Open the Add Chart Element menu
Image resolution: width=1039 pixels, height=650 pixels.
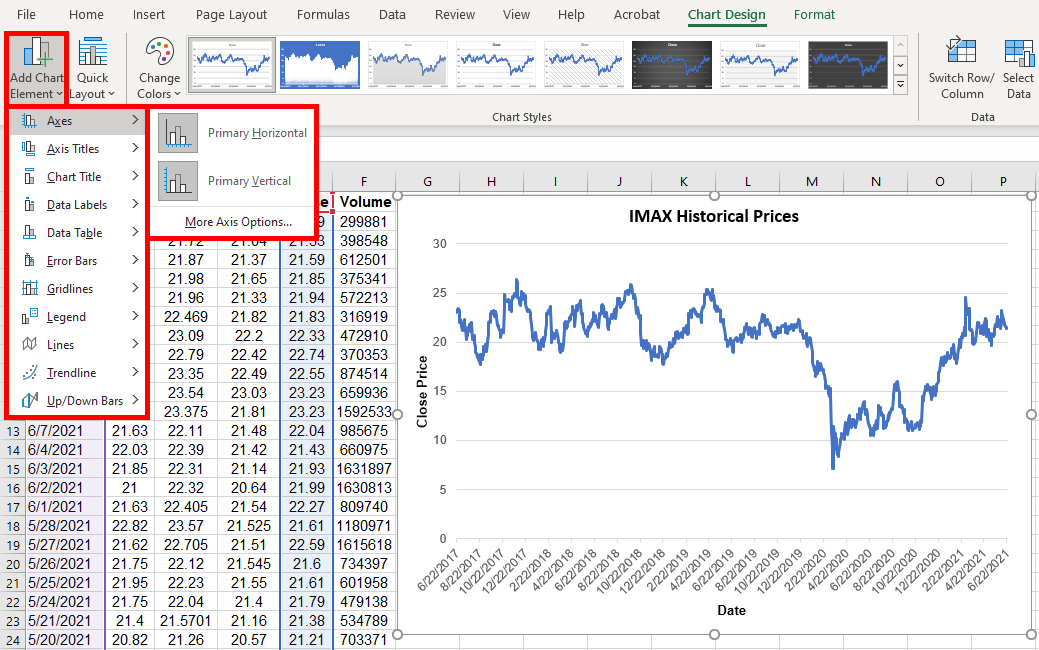click(x=36, y=69)
